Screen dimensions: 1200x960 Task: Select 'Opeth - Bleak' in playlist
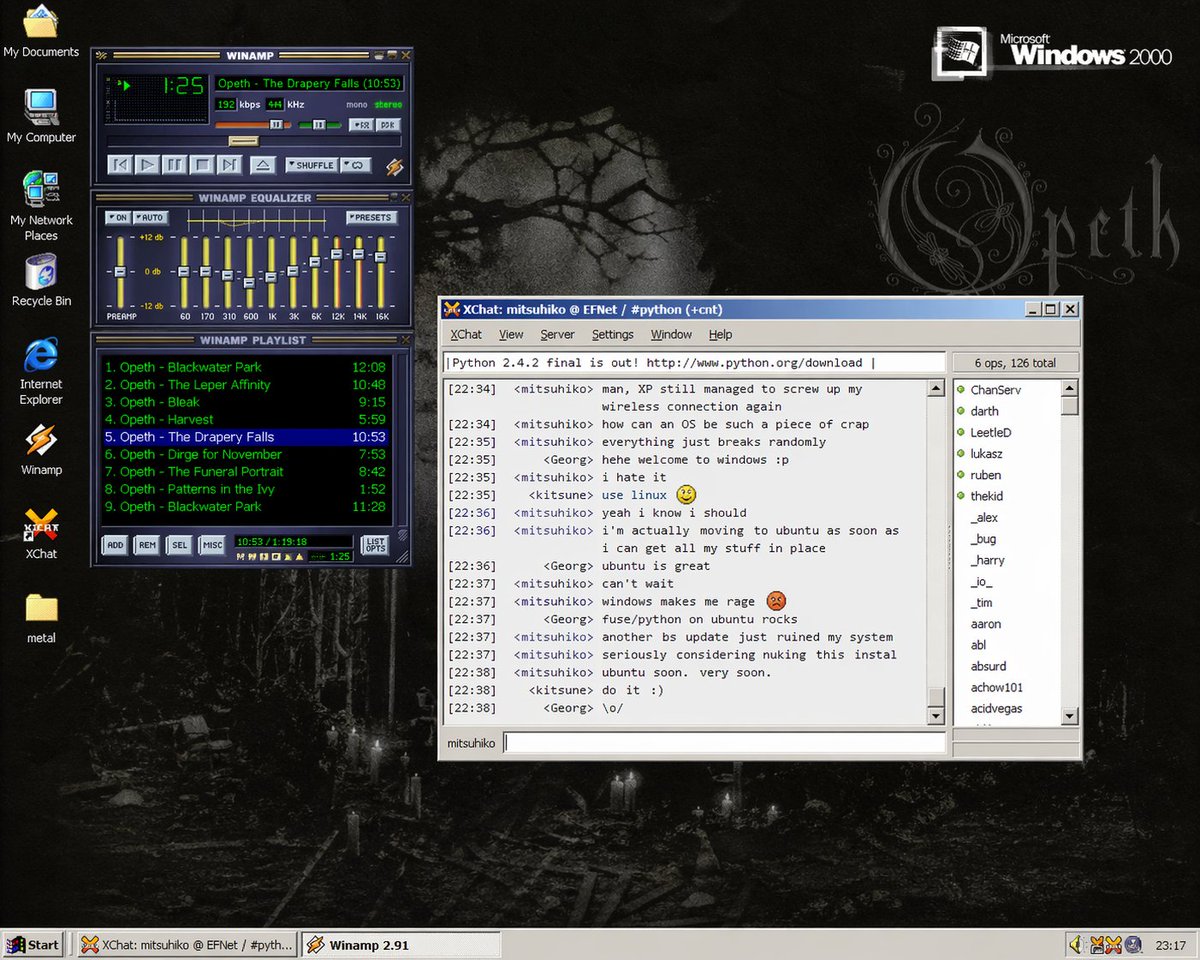click(x=245, y=402)
